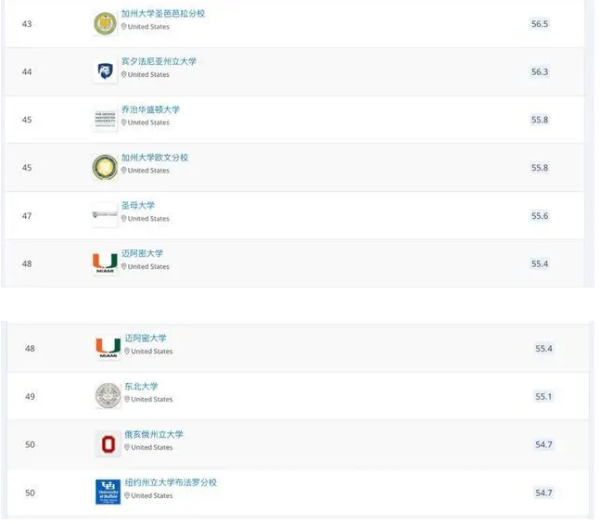Viewport: 600px width, 524px height.
Task: Open 宾夕法尼亚州立大学 university link
Action: point(159,62)
